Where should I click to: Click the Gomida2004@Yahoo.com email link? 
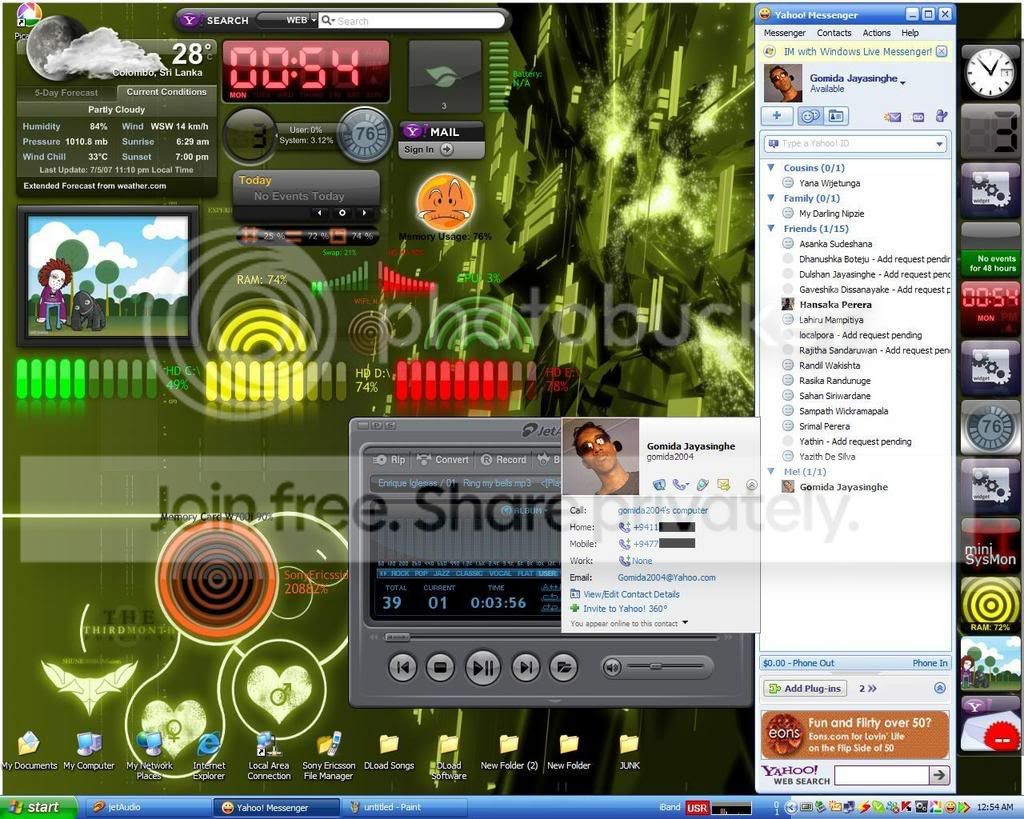(666, 578)
